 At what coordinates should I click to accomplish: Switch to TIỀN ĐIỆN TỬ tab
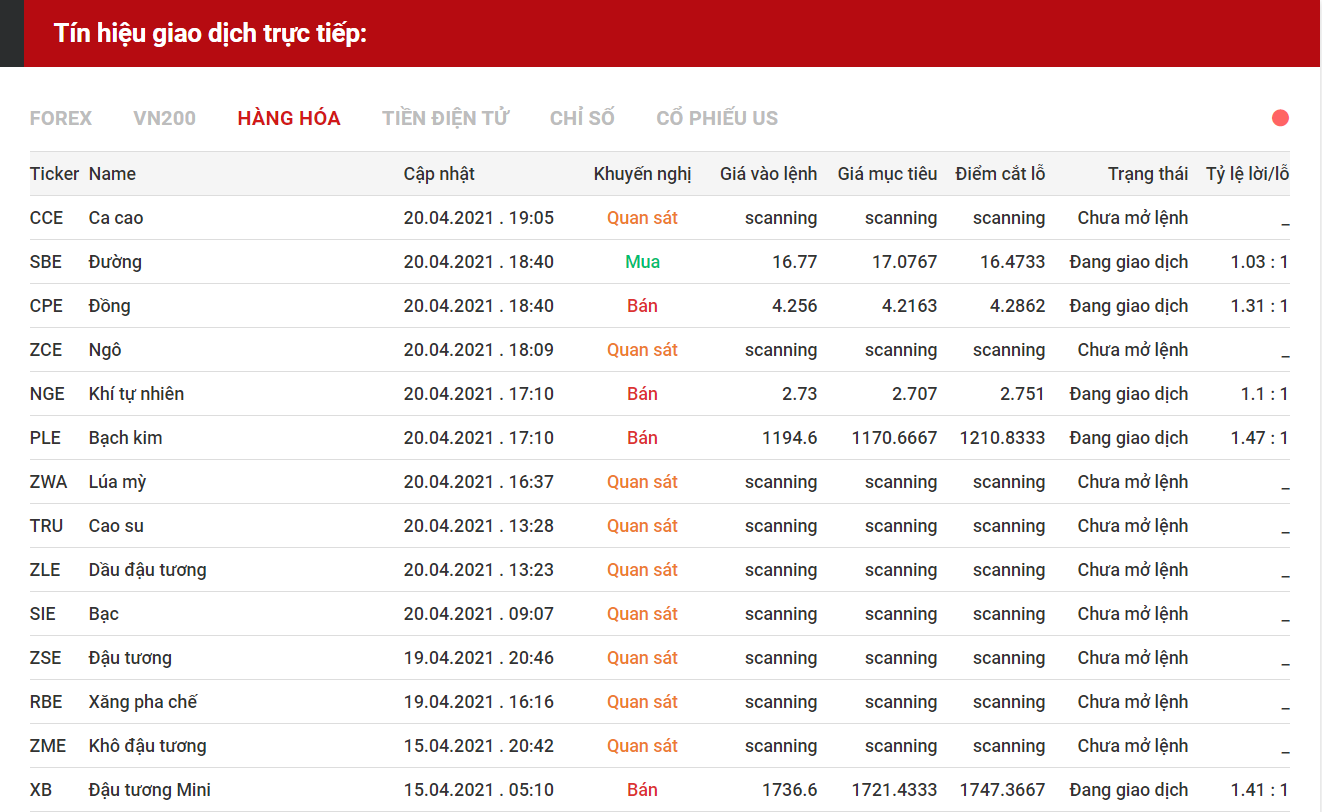[445, 118]
